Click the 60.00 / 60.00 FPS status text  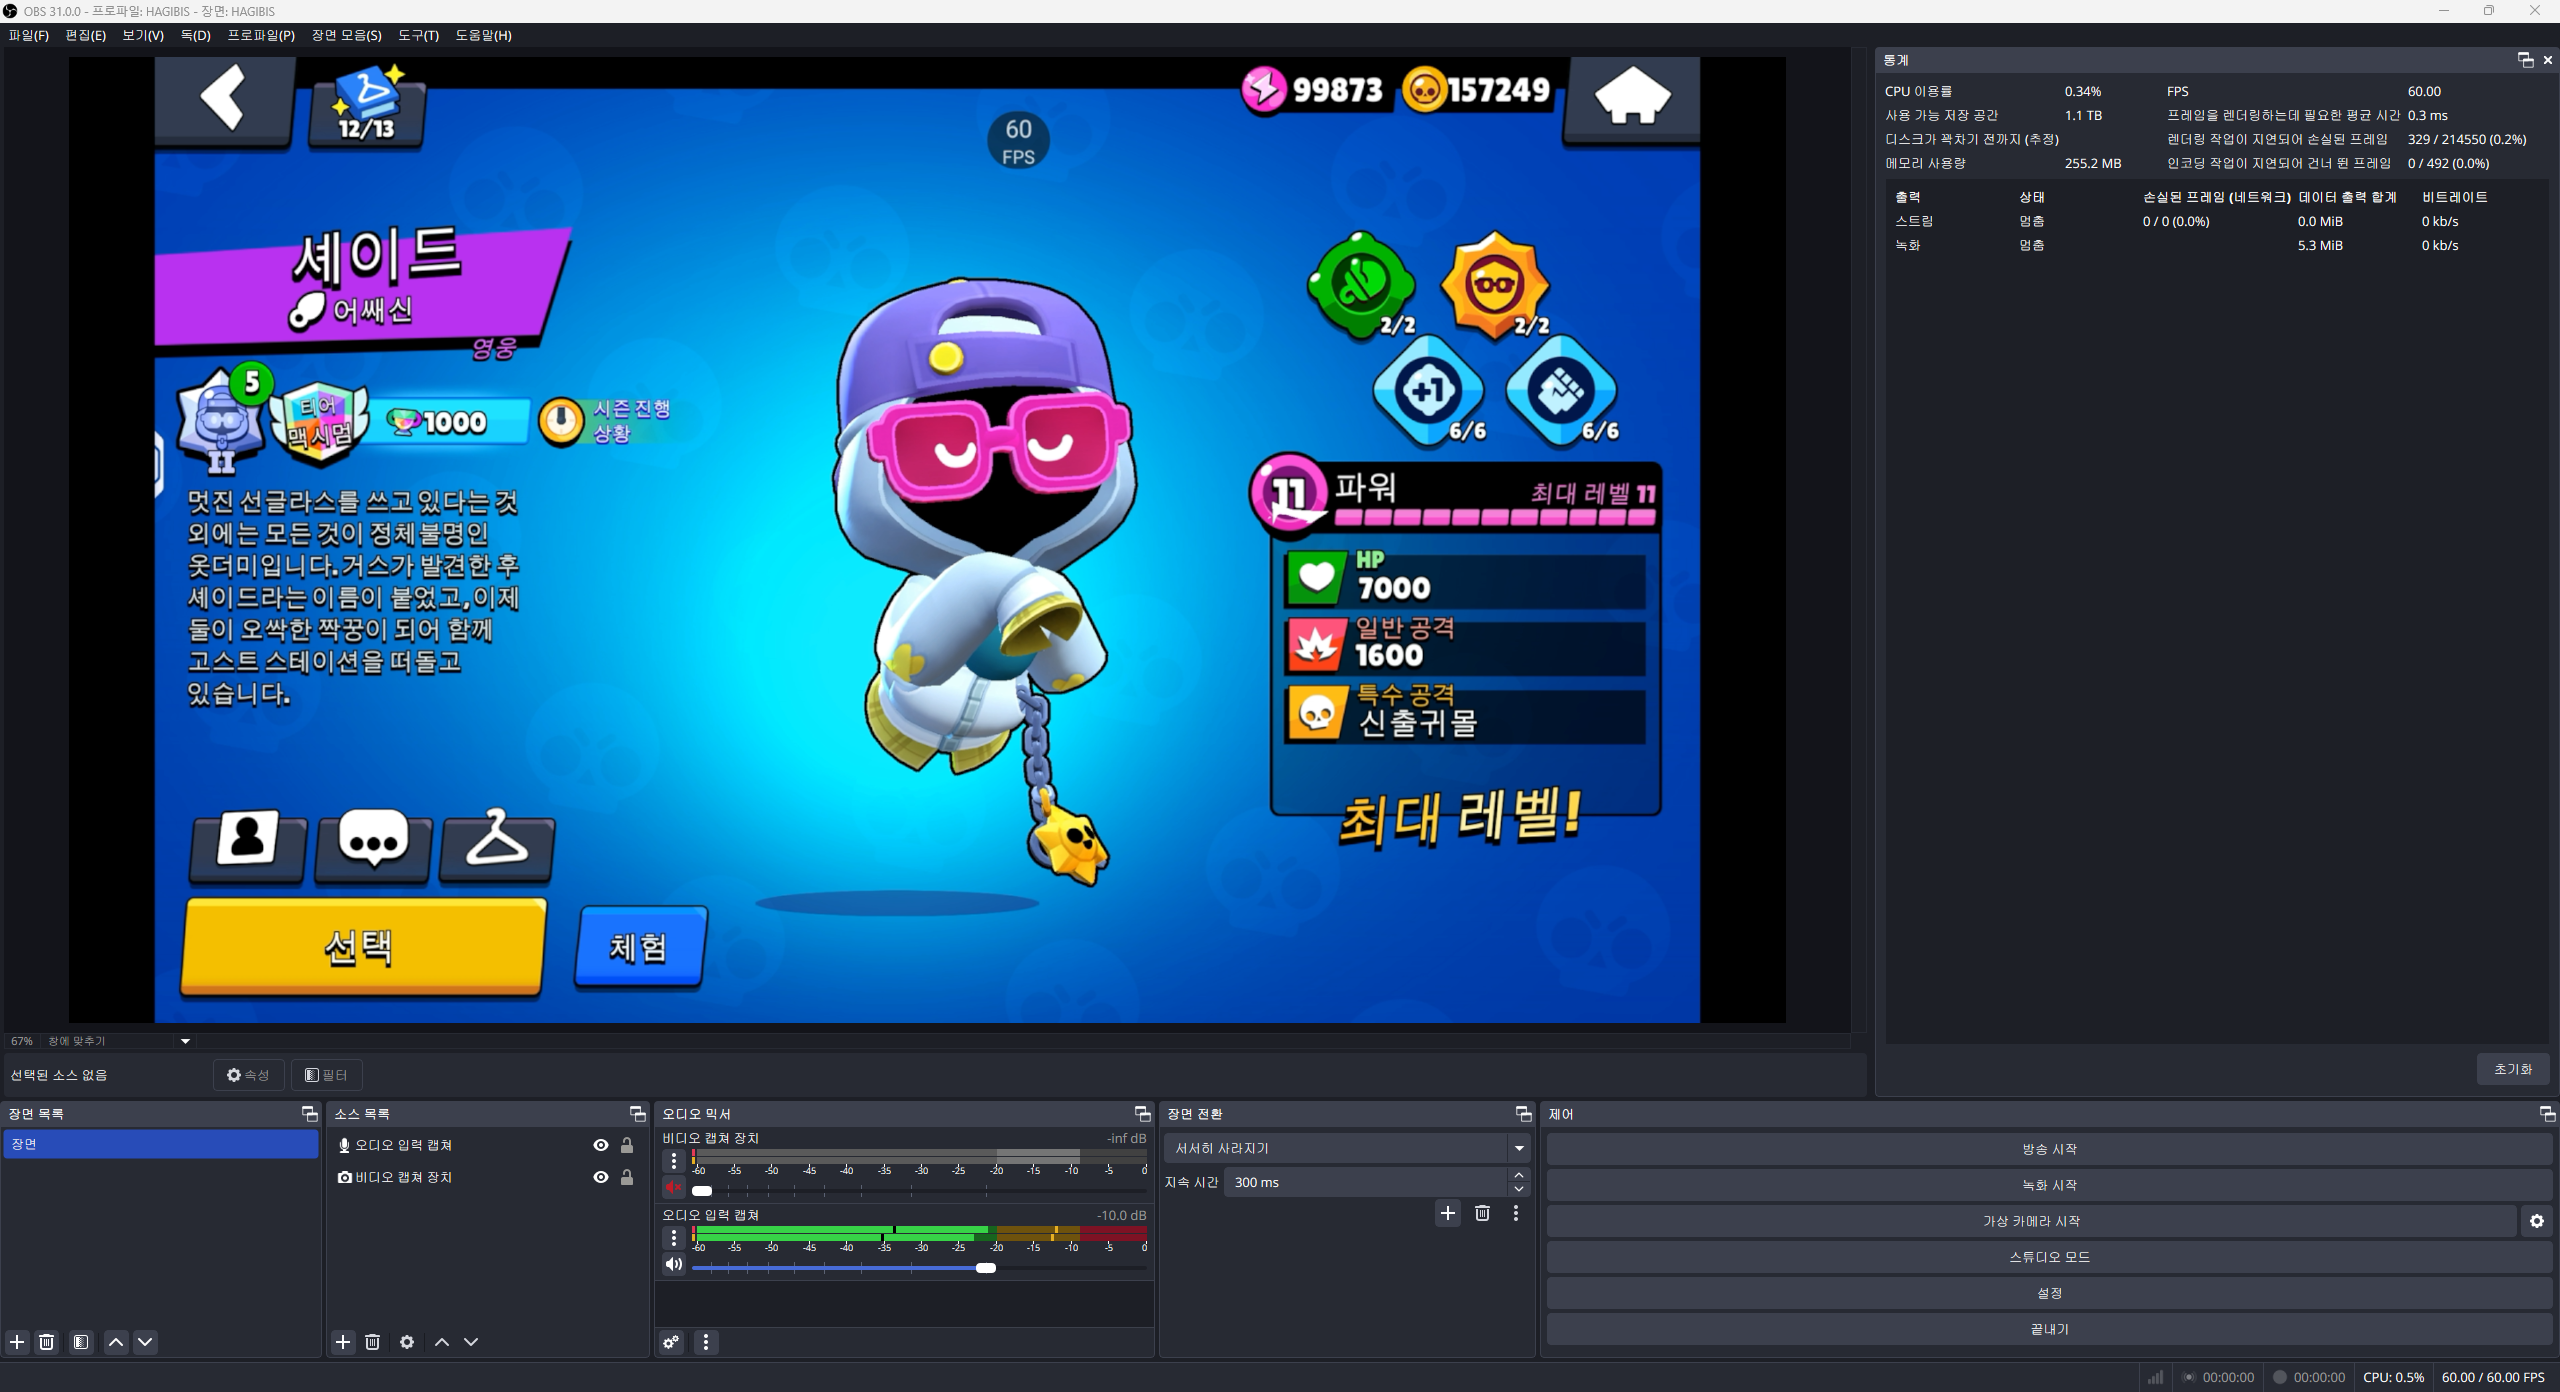pyautogui.click(x=2493, y=1377)
